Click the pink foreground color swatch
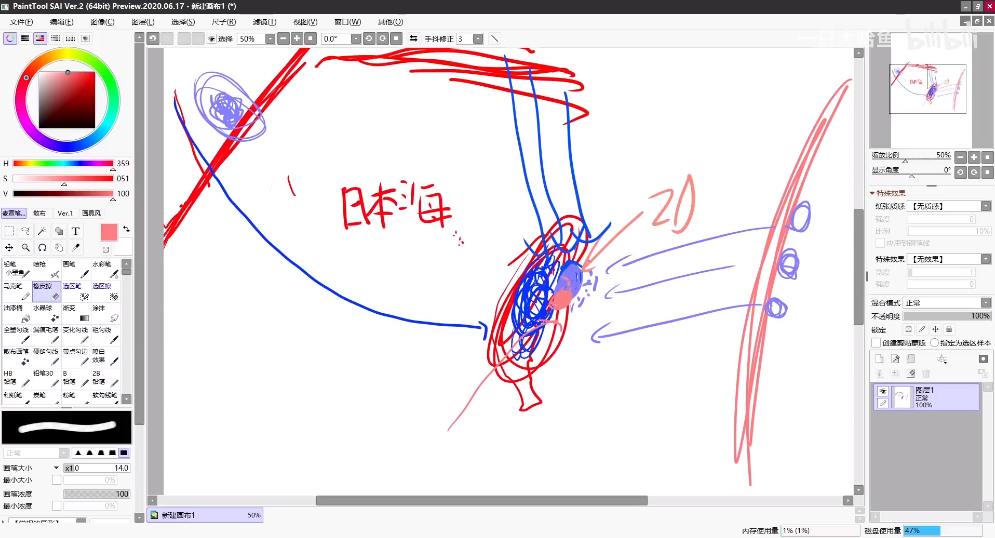This screenshot has height=538, width=995. coord(109,233)
